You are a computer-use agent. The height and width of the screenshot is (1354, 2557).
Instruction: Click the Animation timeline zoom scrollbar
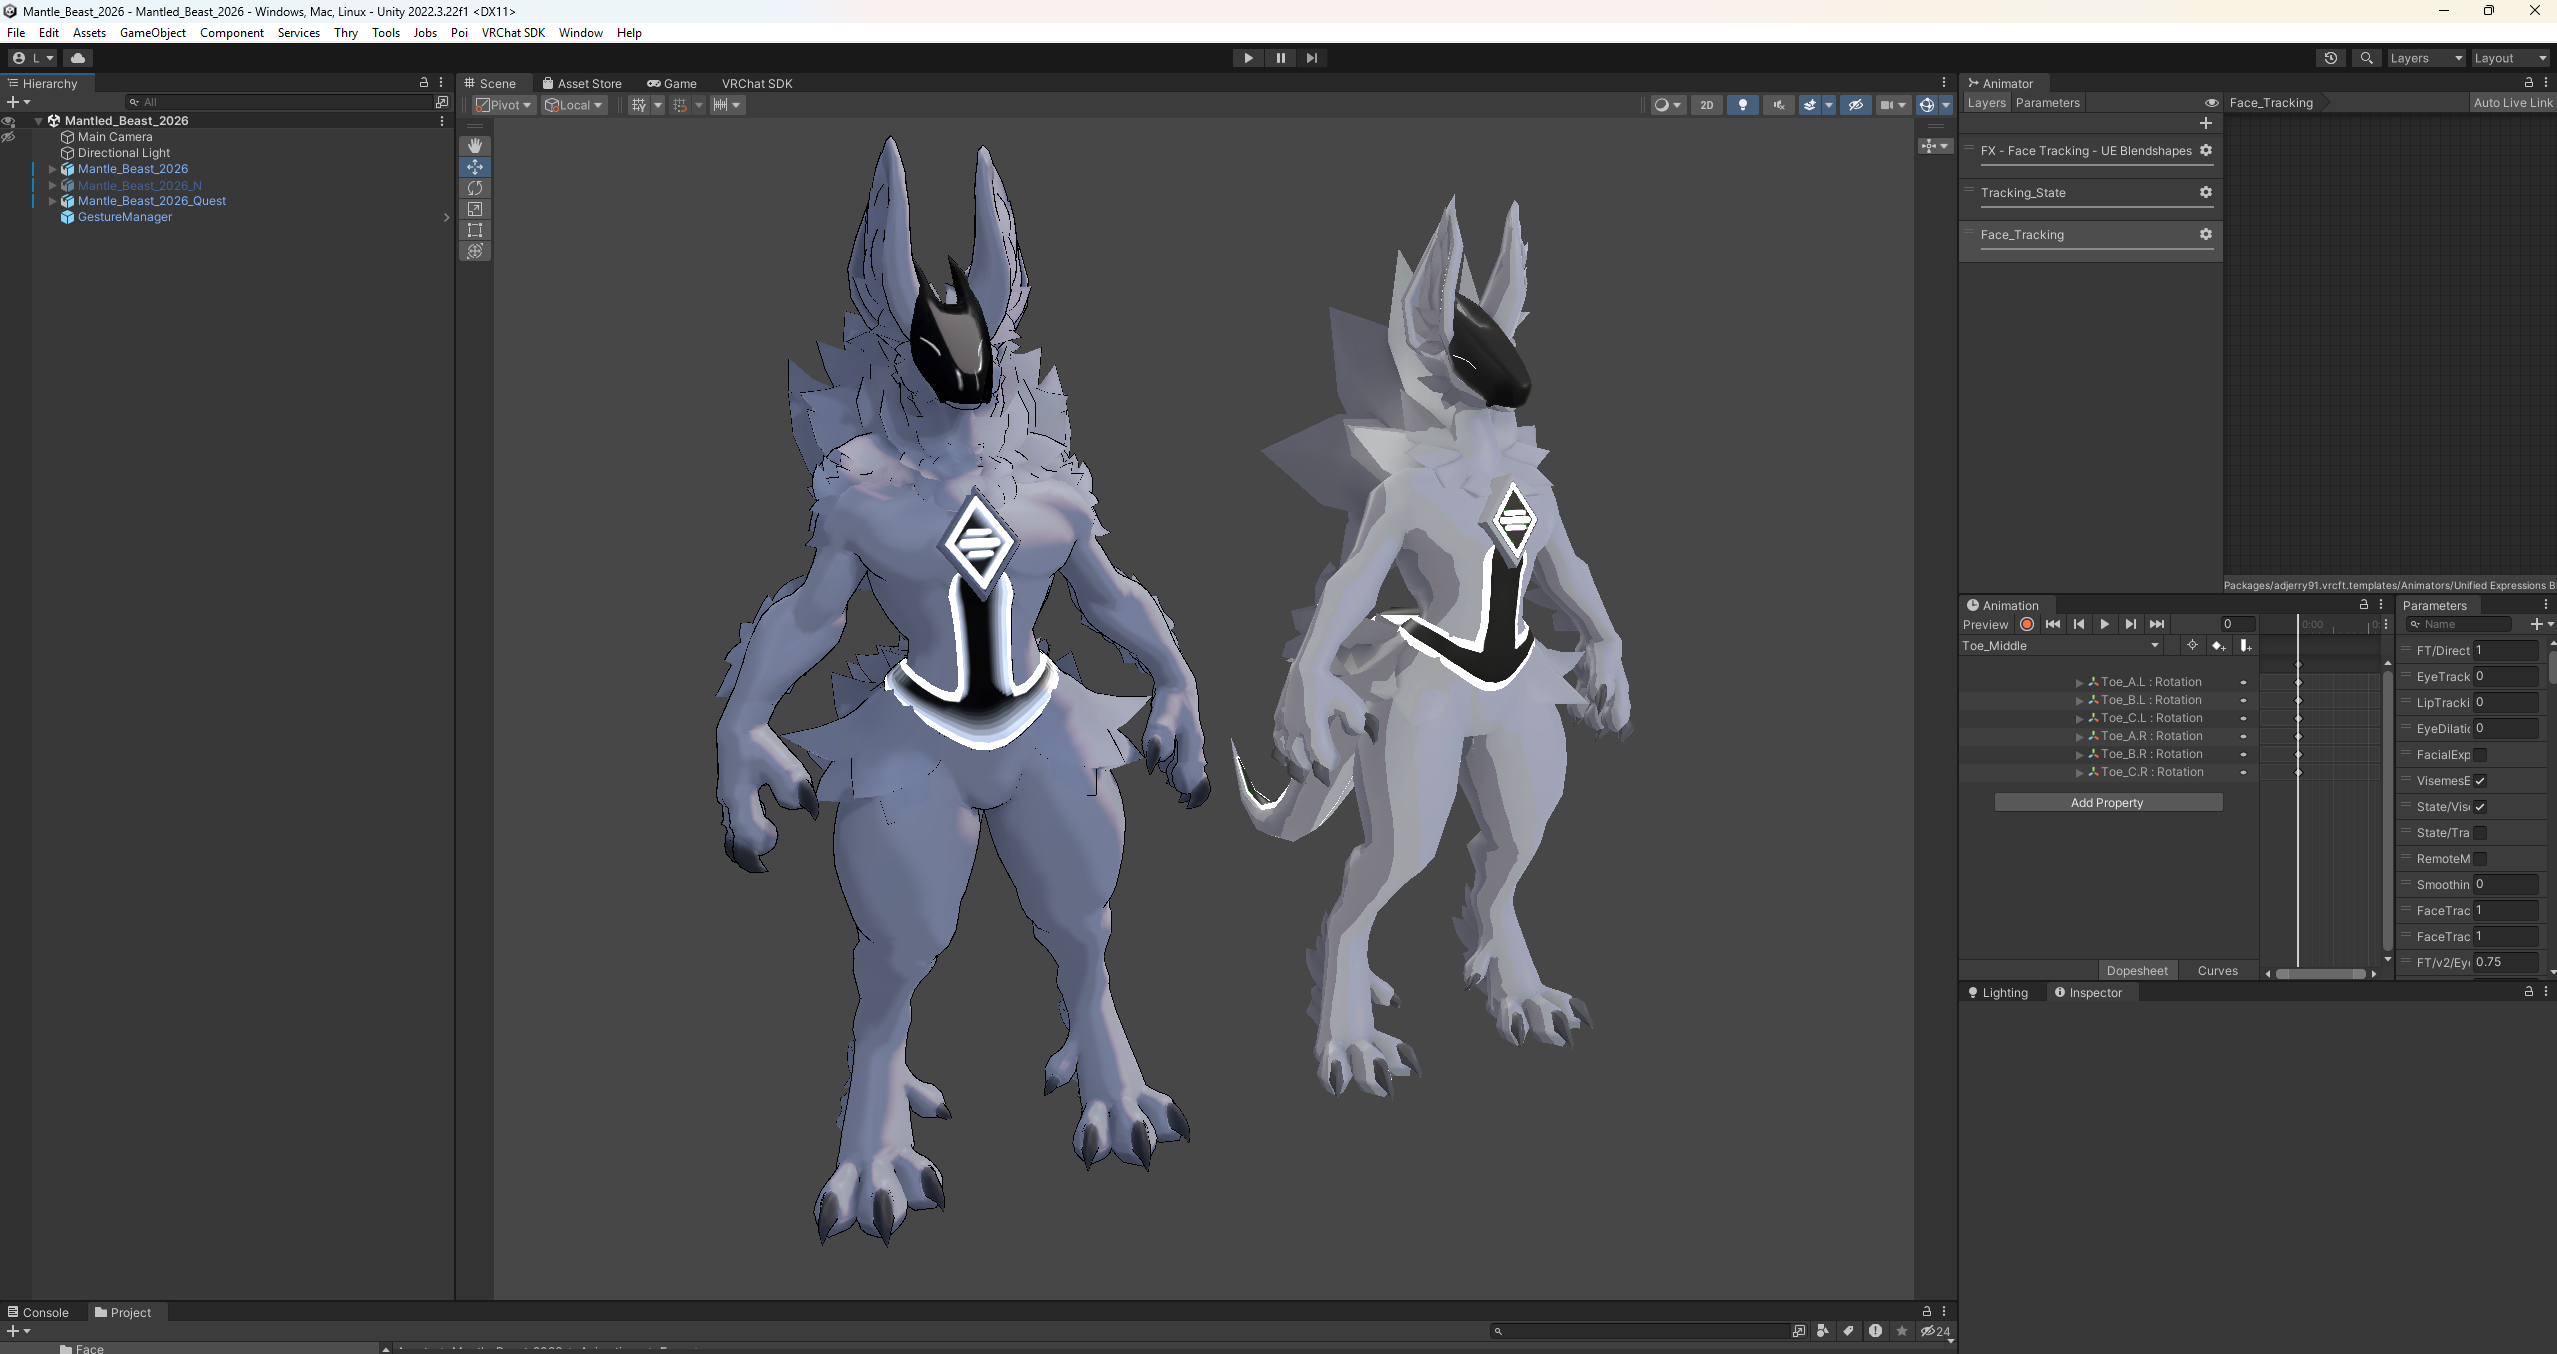coord(2320,974)
